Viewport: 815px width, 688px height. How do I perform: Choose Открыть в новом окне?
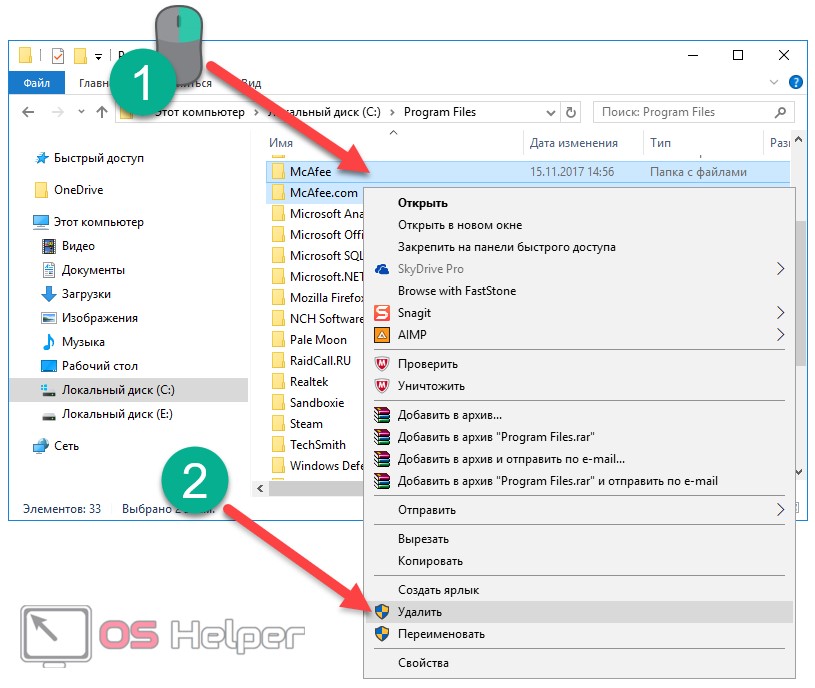click(579, 225)
